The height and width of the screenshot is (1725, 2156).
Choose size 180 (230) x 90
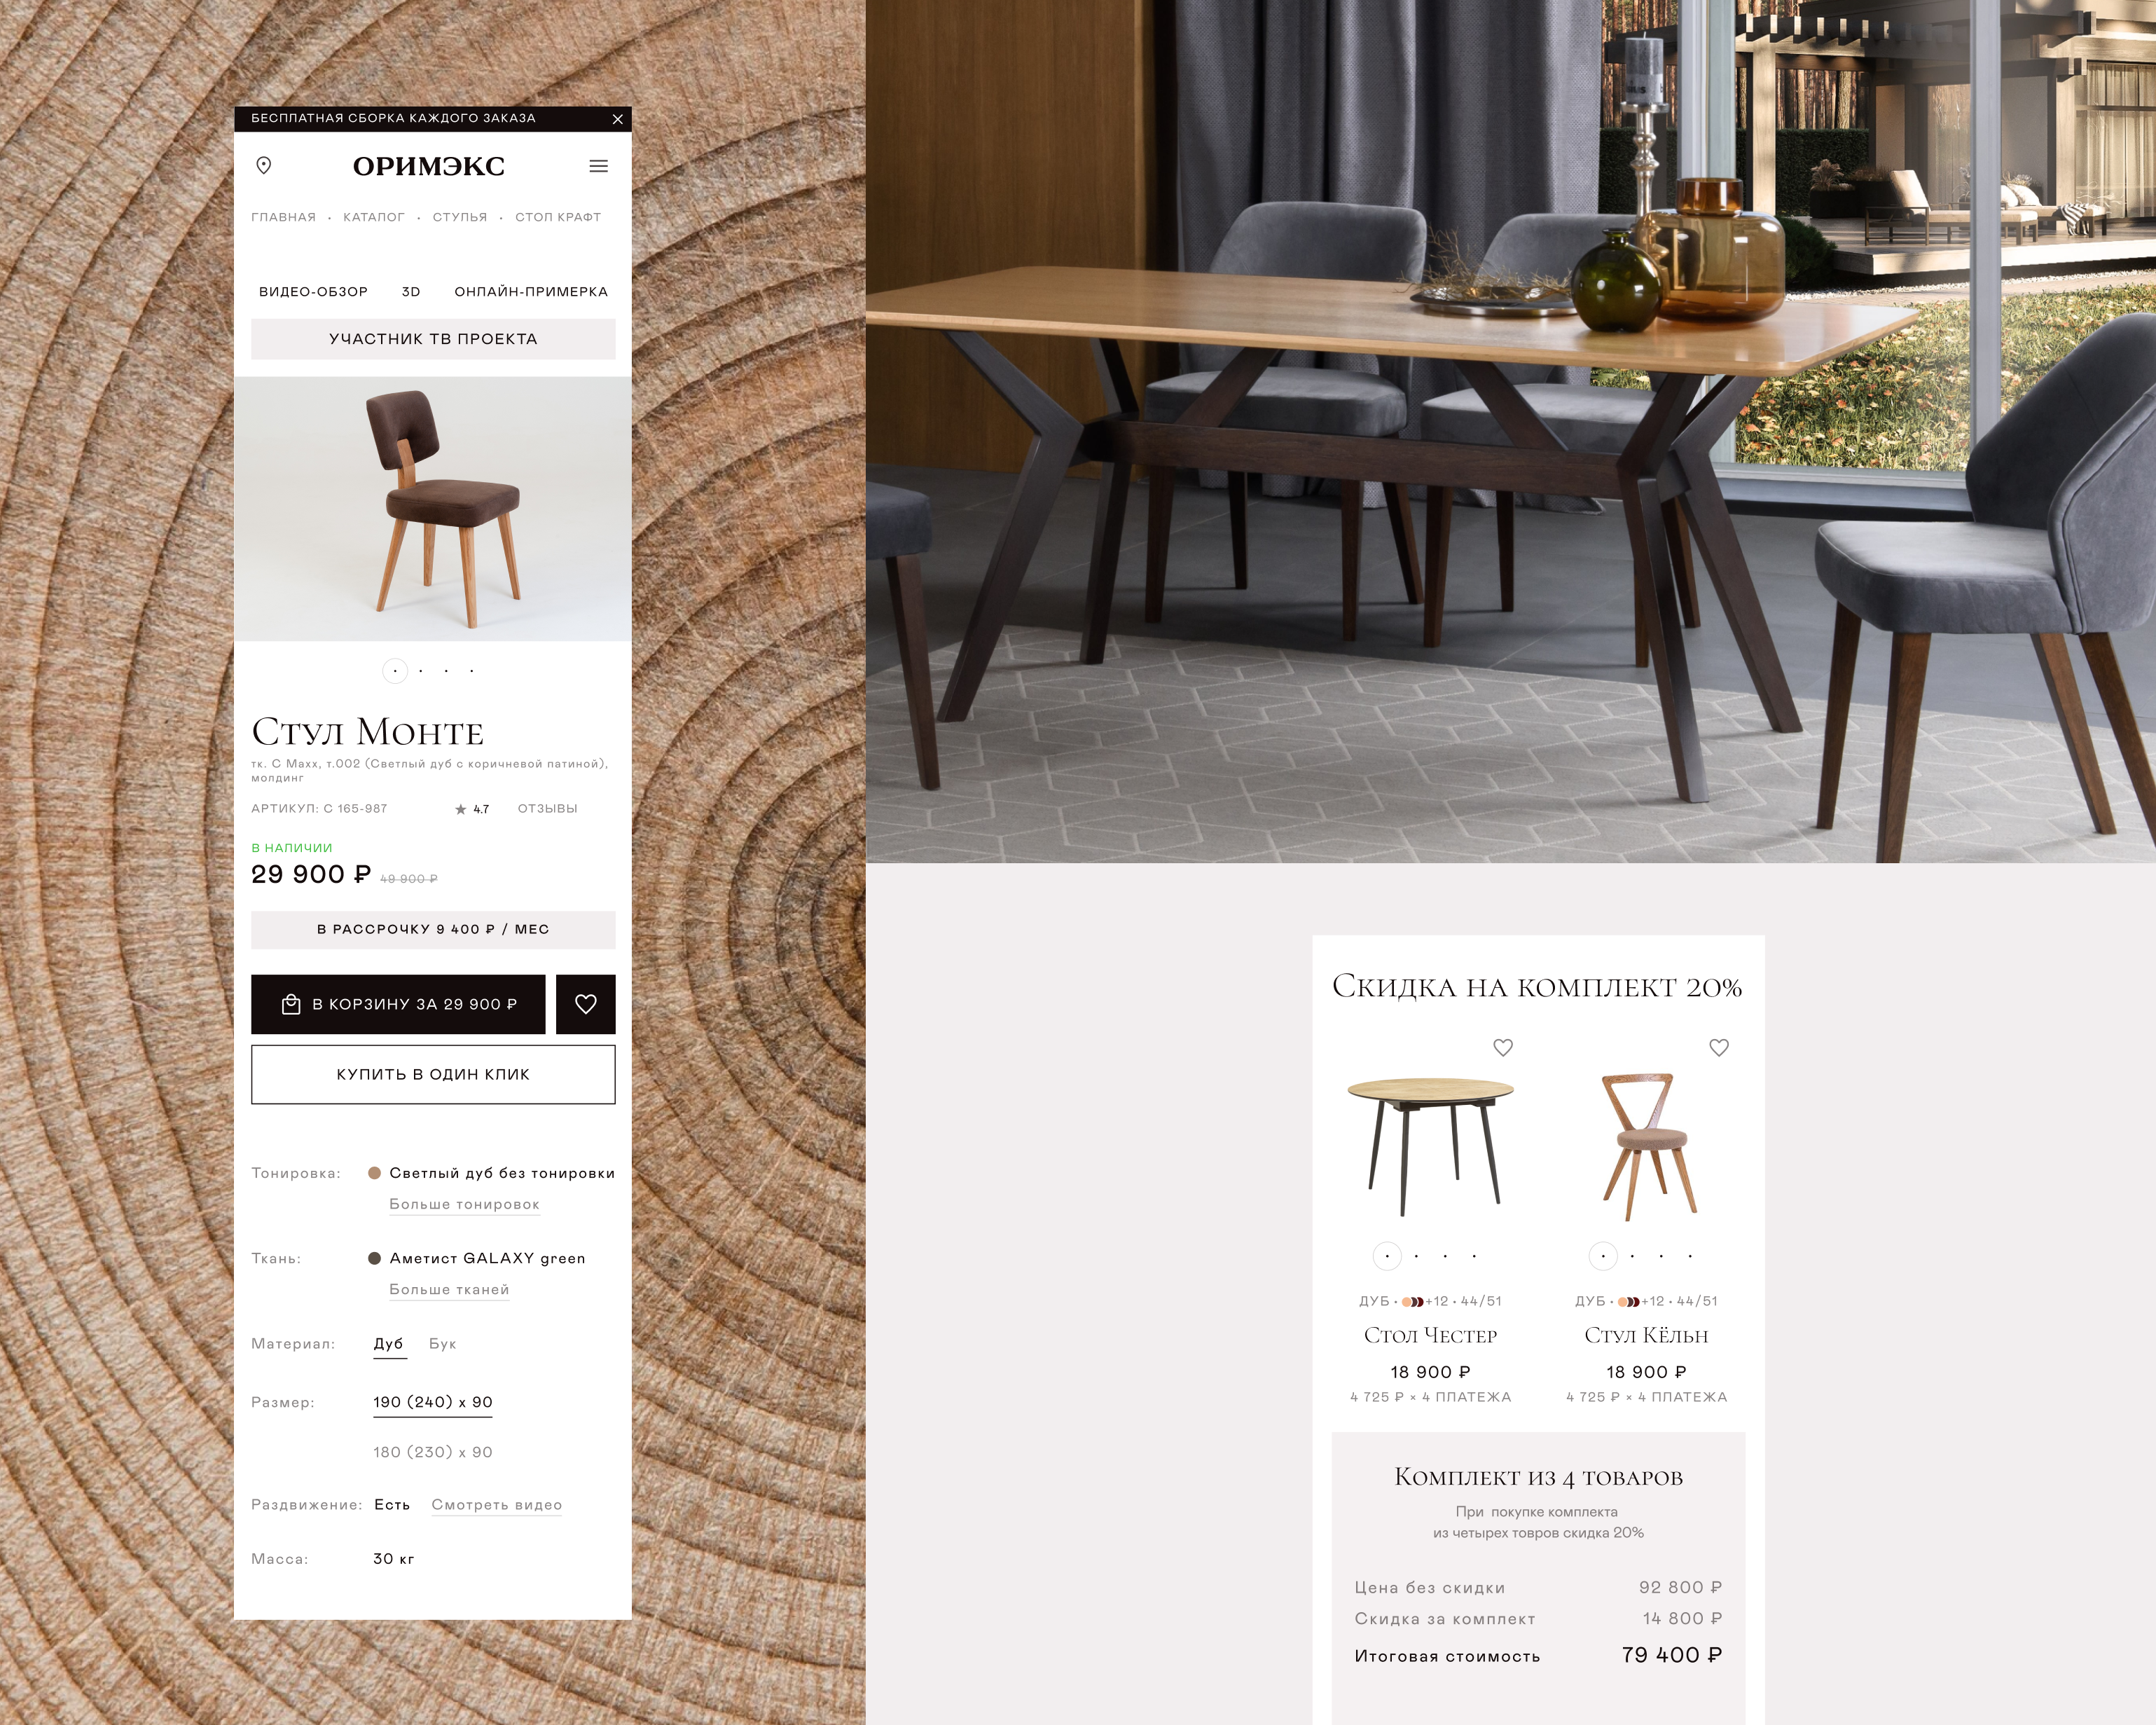(433, 1452)
